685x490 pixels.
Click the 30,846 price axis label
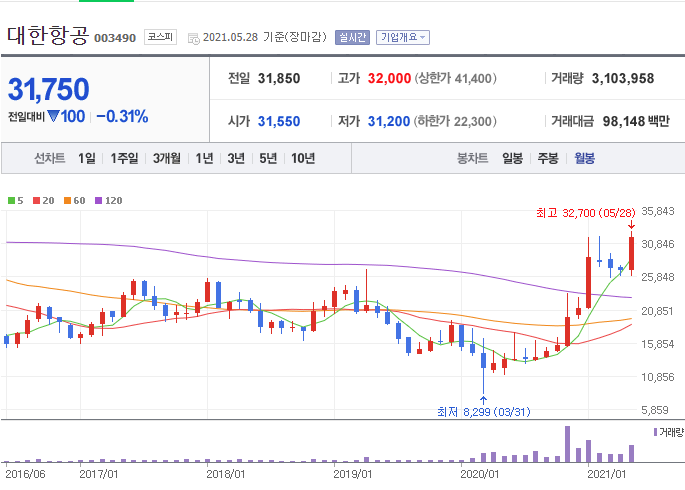pos(658,244)
